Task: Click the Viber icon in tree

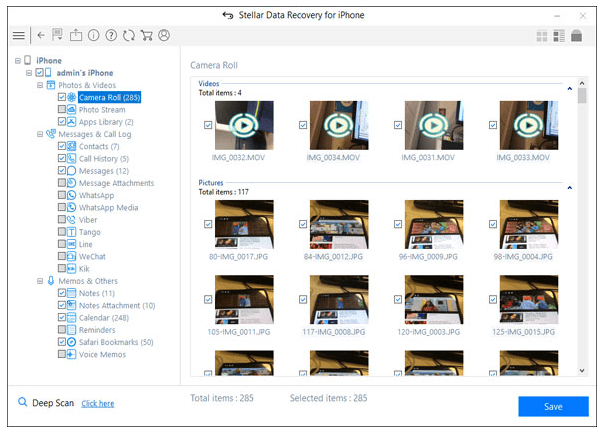Action: [x=71, y=220]
